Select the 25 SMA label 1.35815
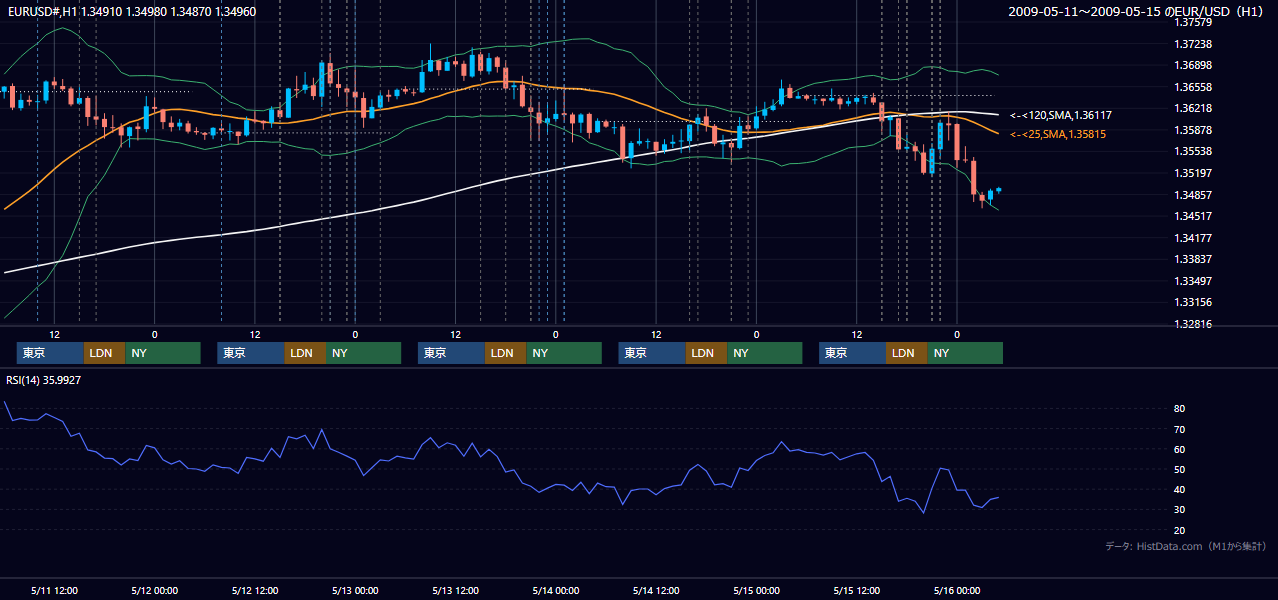The height and width of the screenshot is (600, 1278). tap(1058, 134)
